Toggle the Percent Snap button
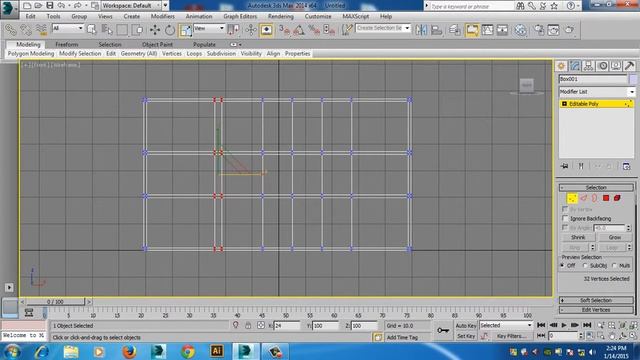640x360 pixels. click(x=313, y=30)
